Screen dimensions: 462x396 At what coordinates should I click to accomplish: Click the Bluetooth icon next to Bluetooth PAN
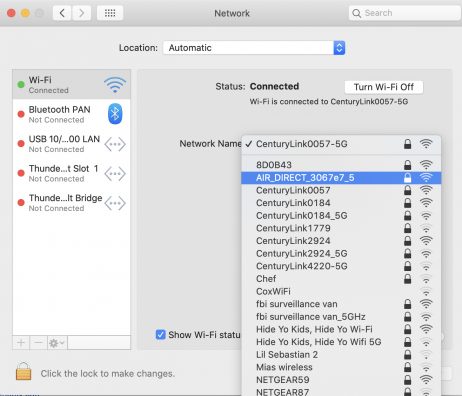pyautogui.click(x=115, y=114)
